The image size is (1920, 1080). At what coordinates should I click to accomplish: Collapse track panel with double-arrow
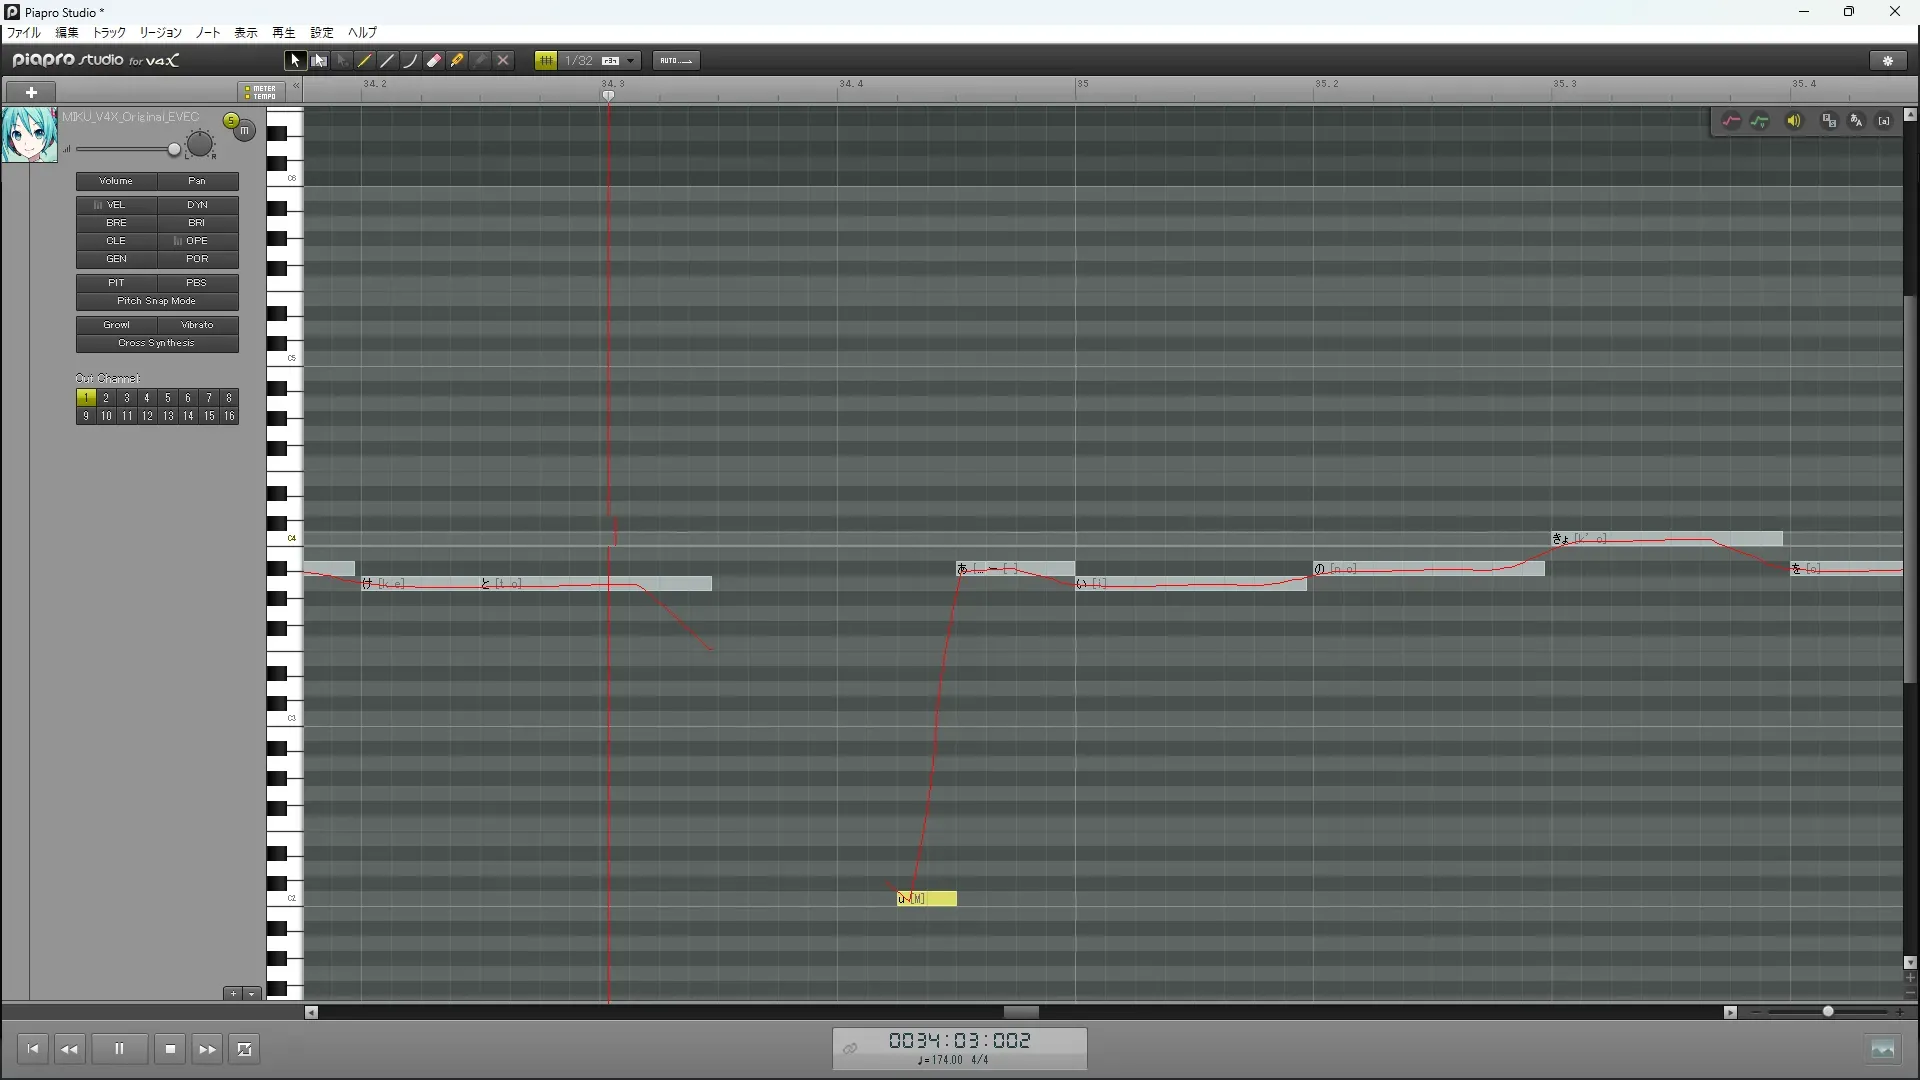coord(296,87)
